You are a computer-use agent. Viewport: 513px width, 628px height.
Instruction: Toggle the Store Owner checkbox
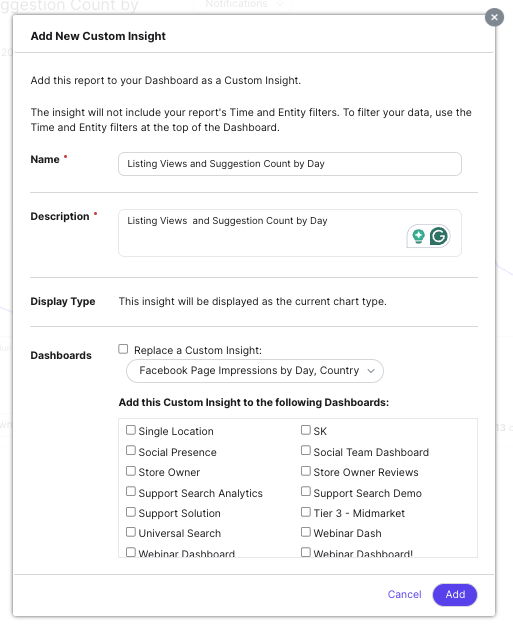click(131, 471)
